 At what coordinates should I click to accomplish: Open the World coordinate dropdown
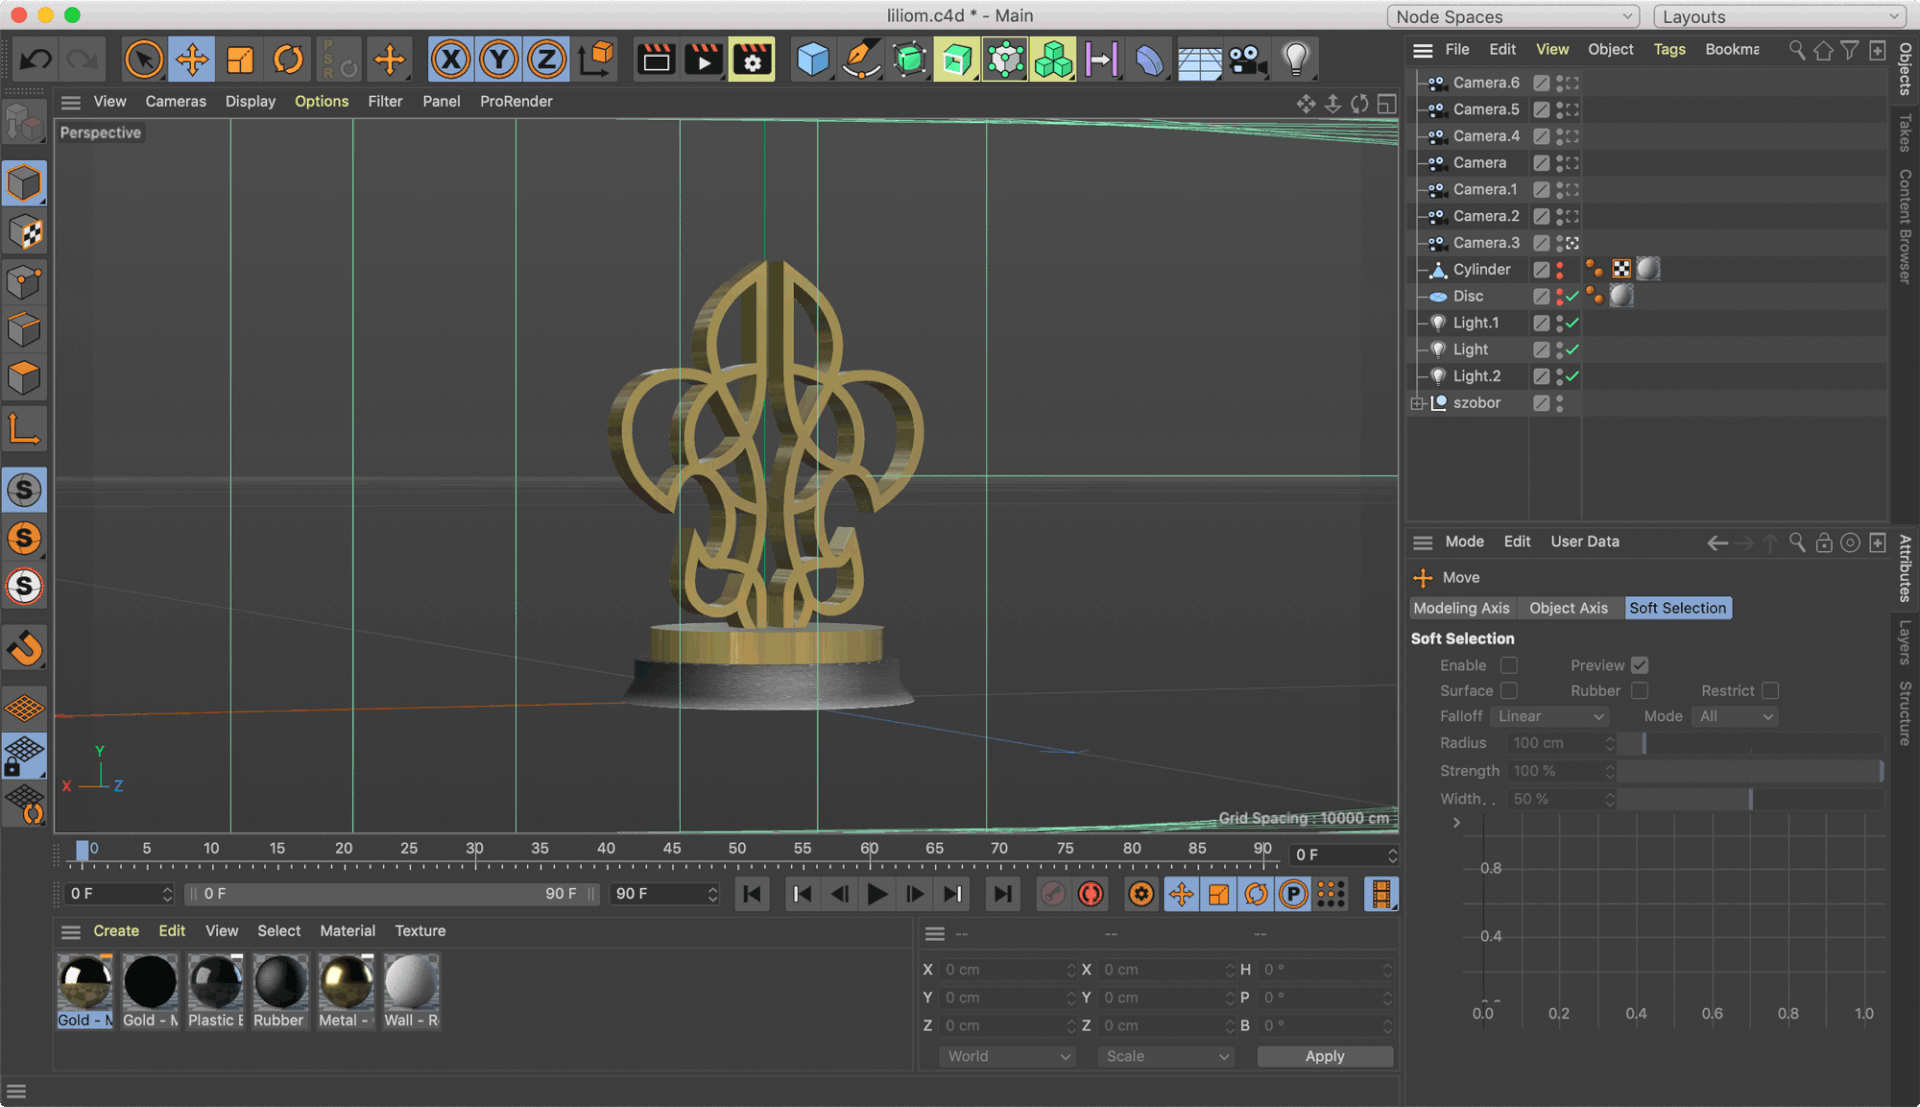[x=1006, y=1057]
